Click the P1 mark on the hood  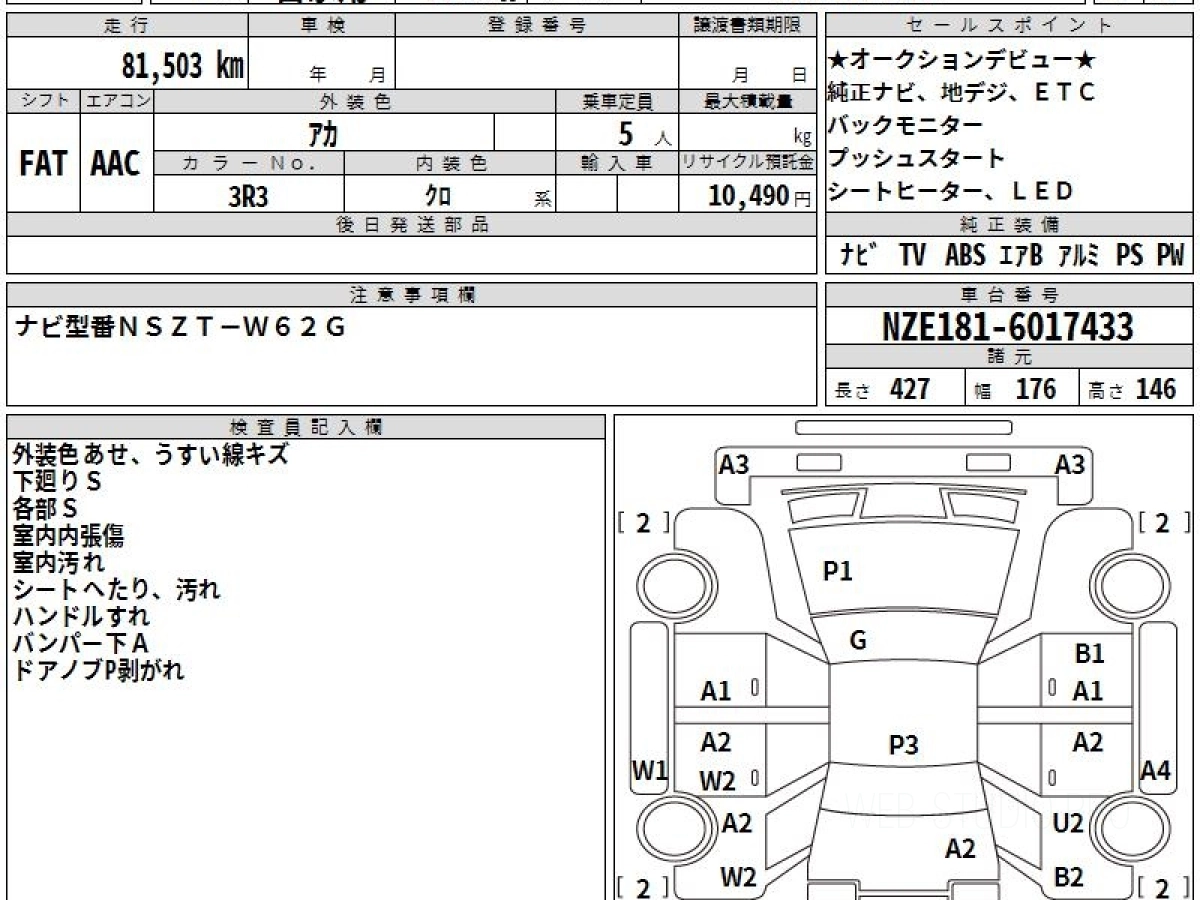pyautogui.click(x=837, y=571)
